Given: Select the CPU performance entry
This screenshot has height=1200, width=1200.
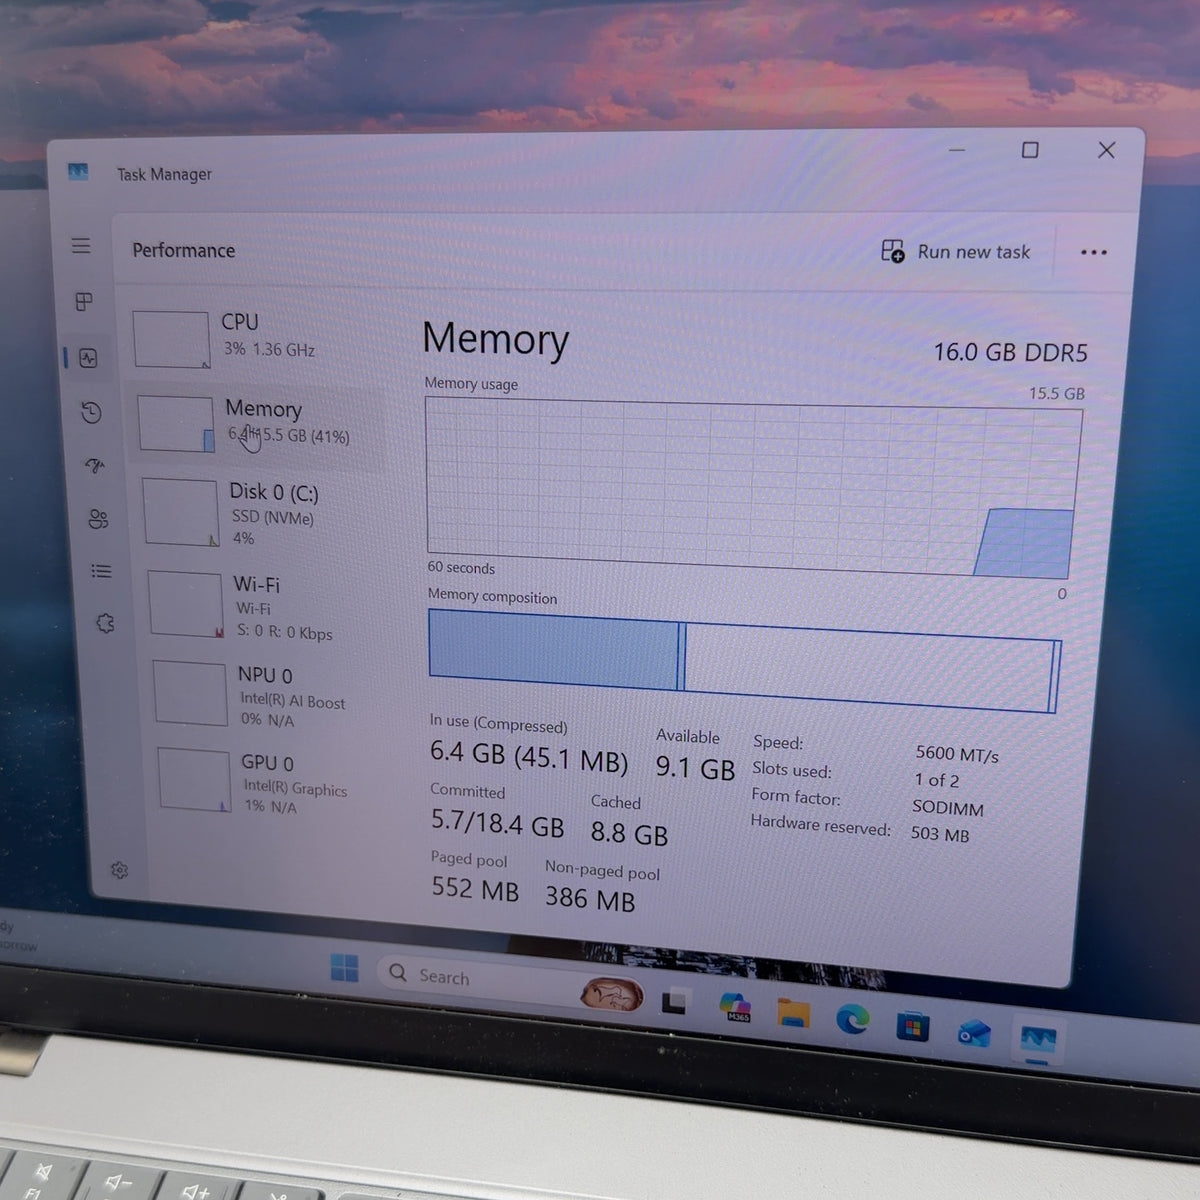Looking at the screenshot, I should click(x=255, y=338).
